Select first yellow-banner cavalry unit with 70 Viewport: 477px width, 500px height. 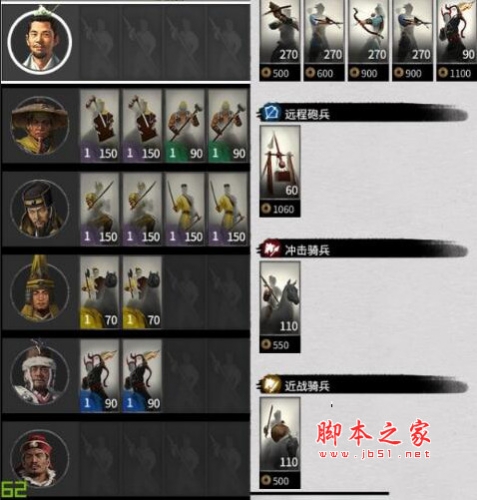pos(99,292)
